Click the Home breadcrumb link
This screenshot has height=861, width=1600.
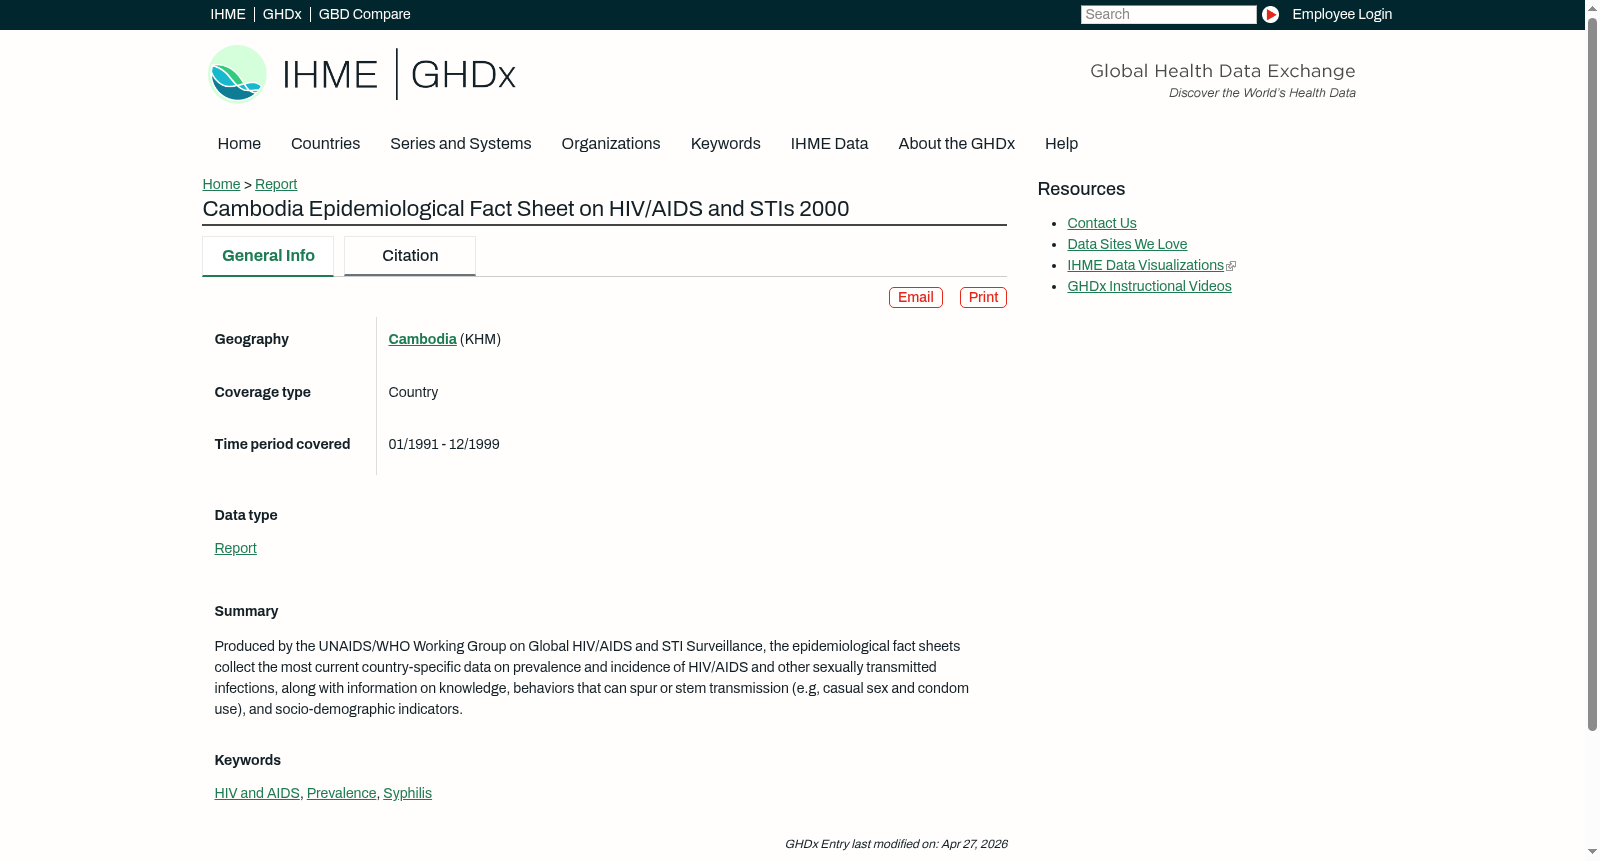coord(221,184)
